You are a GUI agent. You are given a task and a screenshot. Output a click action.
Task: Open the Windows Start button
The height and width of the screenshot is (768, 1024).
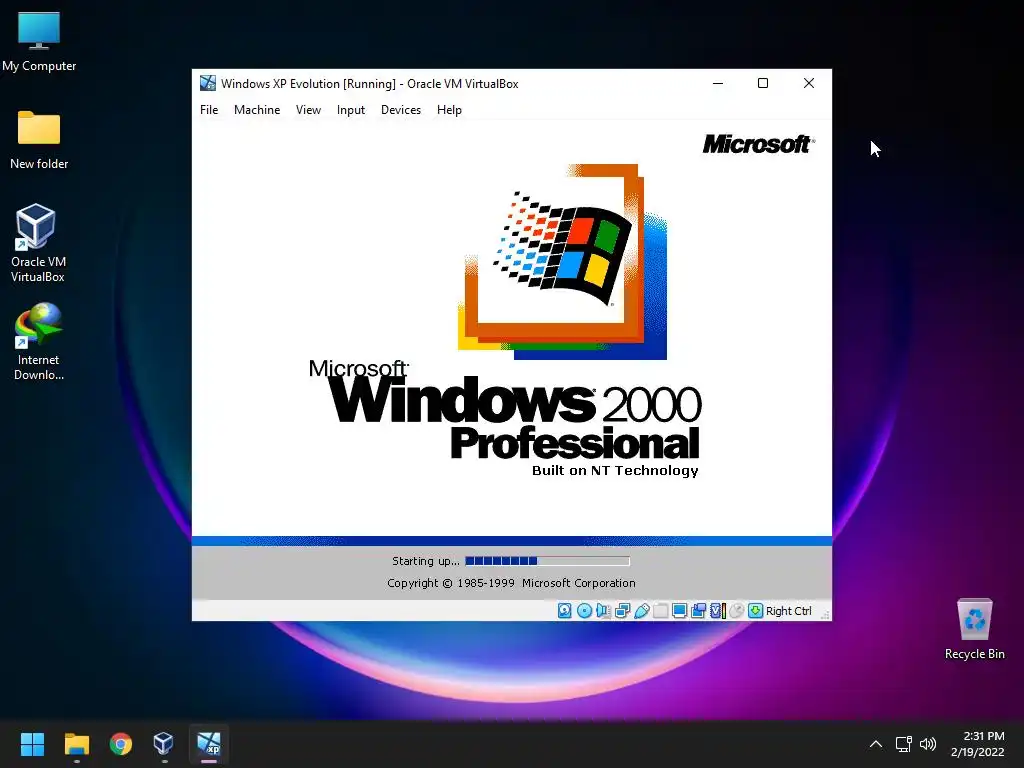(x=32, y=744)
